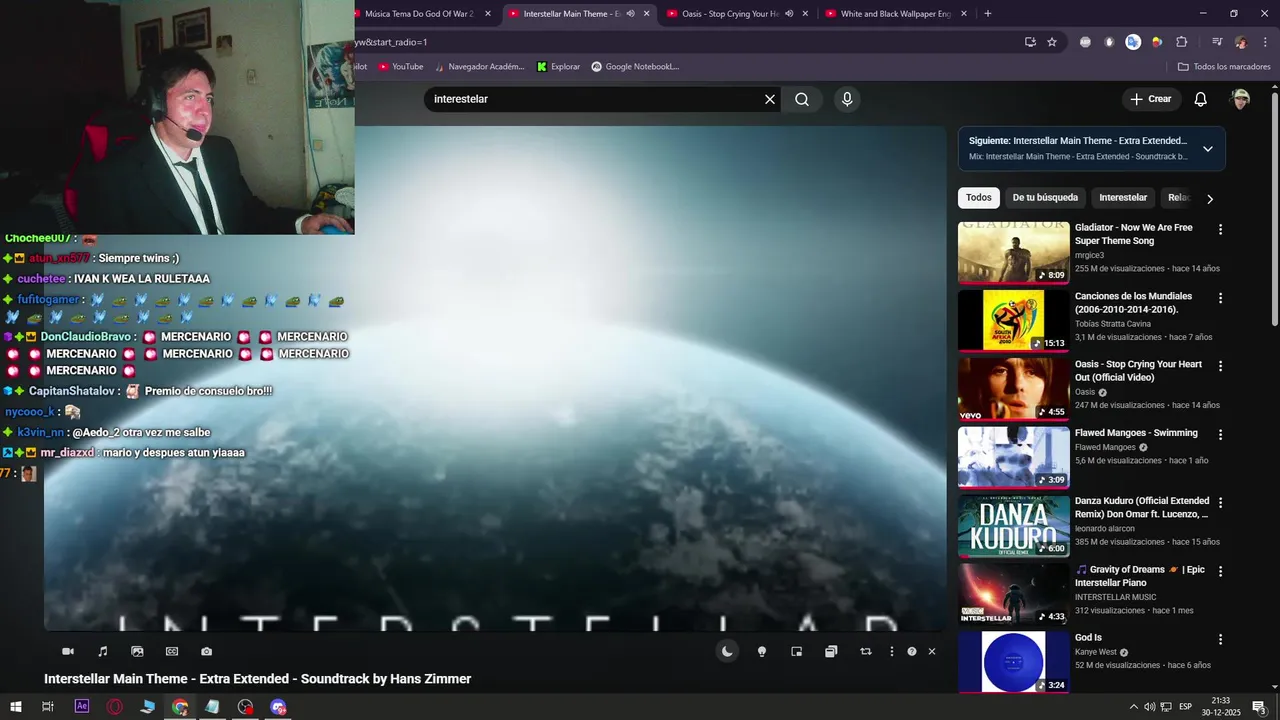Show more filter chips with right arrow
The width and height of the screenshot is (1280, 720).
pyautogui.click(x=1210, y=198)
